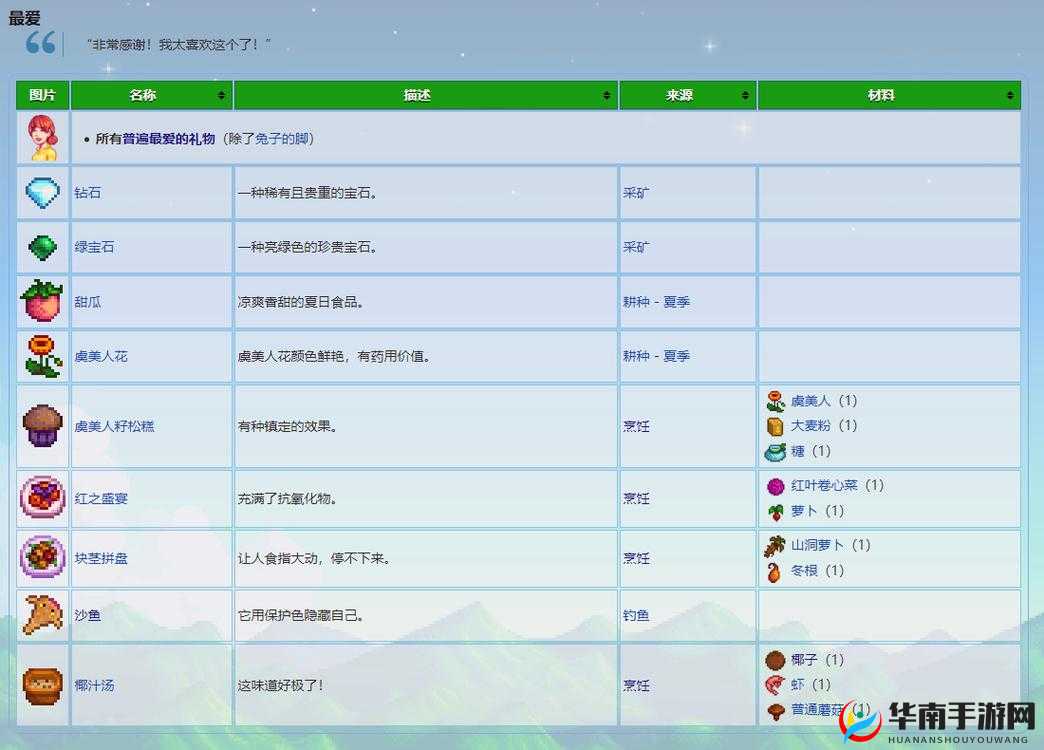Click the green emerald gem icon
The image size is (1044, 750).
(41, 246)
